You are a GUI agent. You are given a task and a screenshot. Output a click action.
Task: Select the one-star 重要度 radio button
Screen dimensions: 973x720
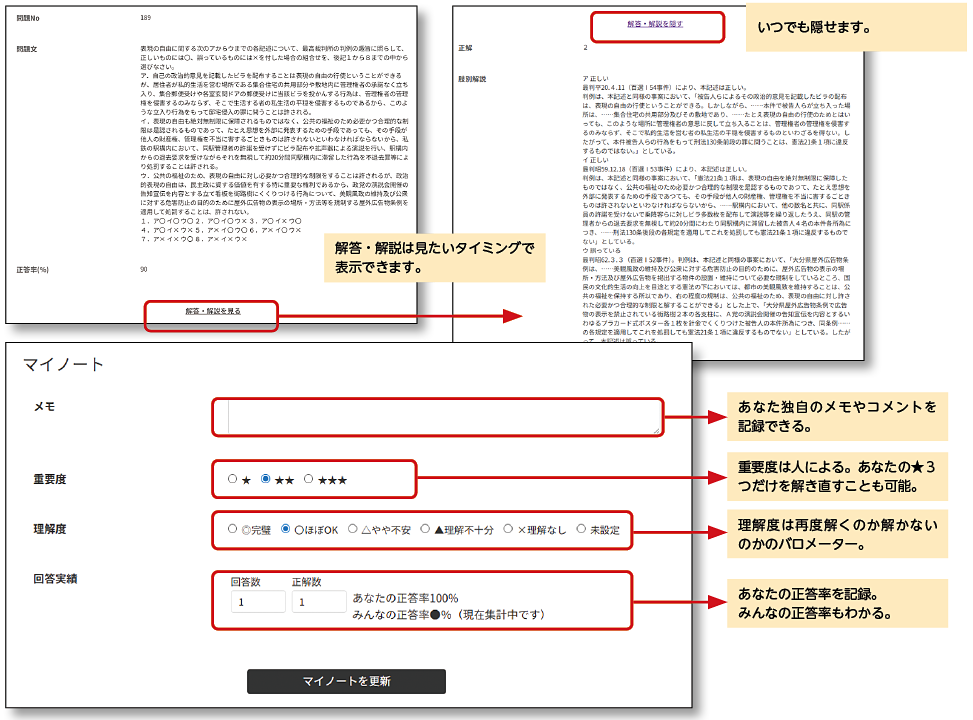[x=233, y=480]
